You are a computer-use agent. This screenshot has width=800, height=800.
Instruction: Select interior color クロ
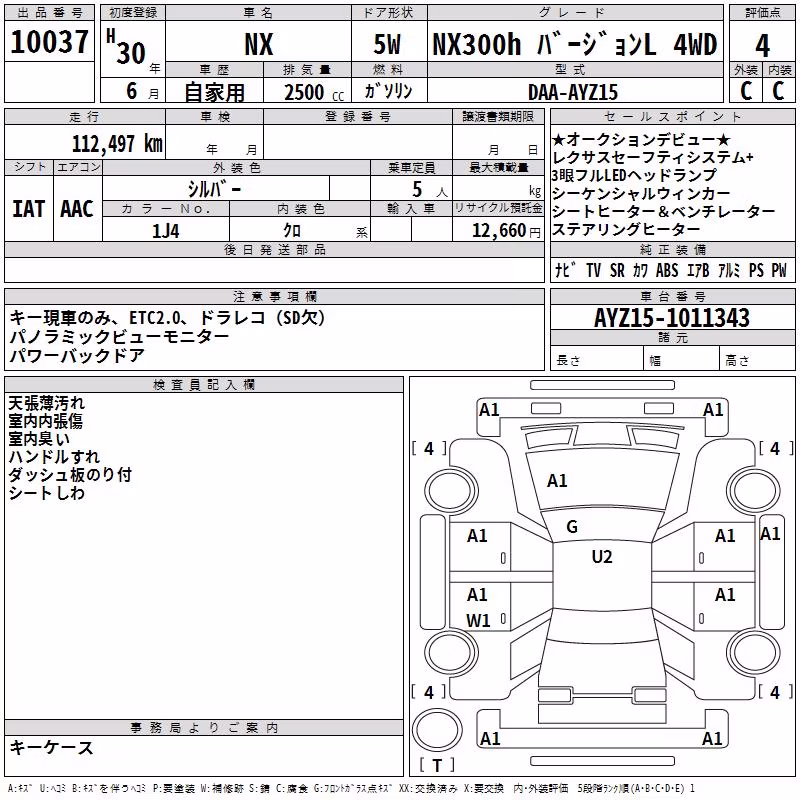tap(292, 231)
